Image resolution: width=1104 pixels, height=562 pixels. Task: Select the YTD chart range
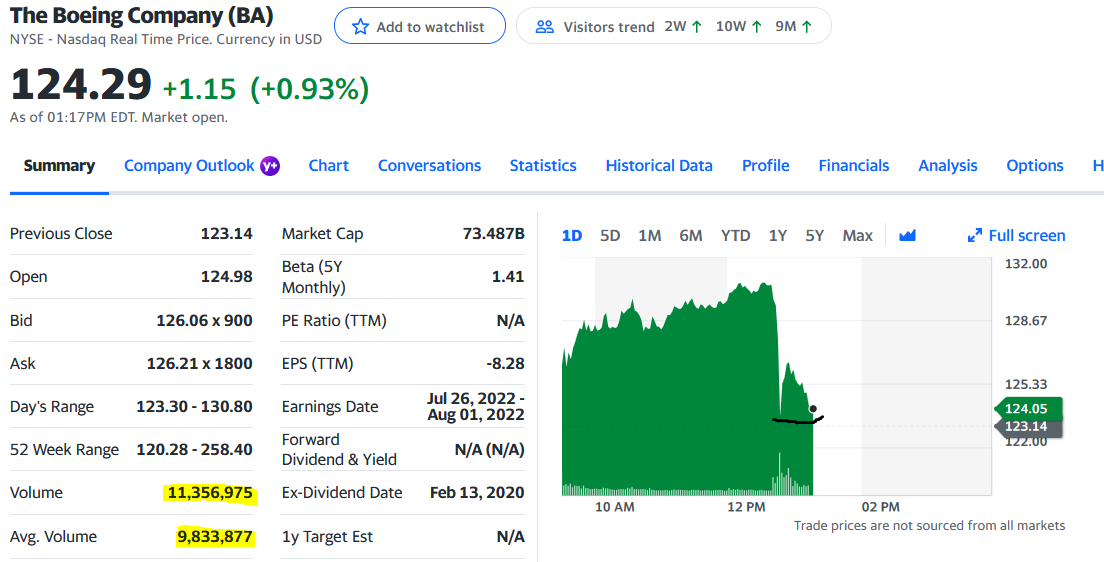click(x=735, y=235)
